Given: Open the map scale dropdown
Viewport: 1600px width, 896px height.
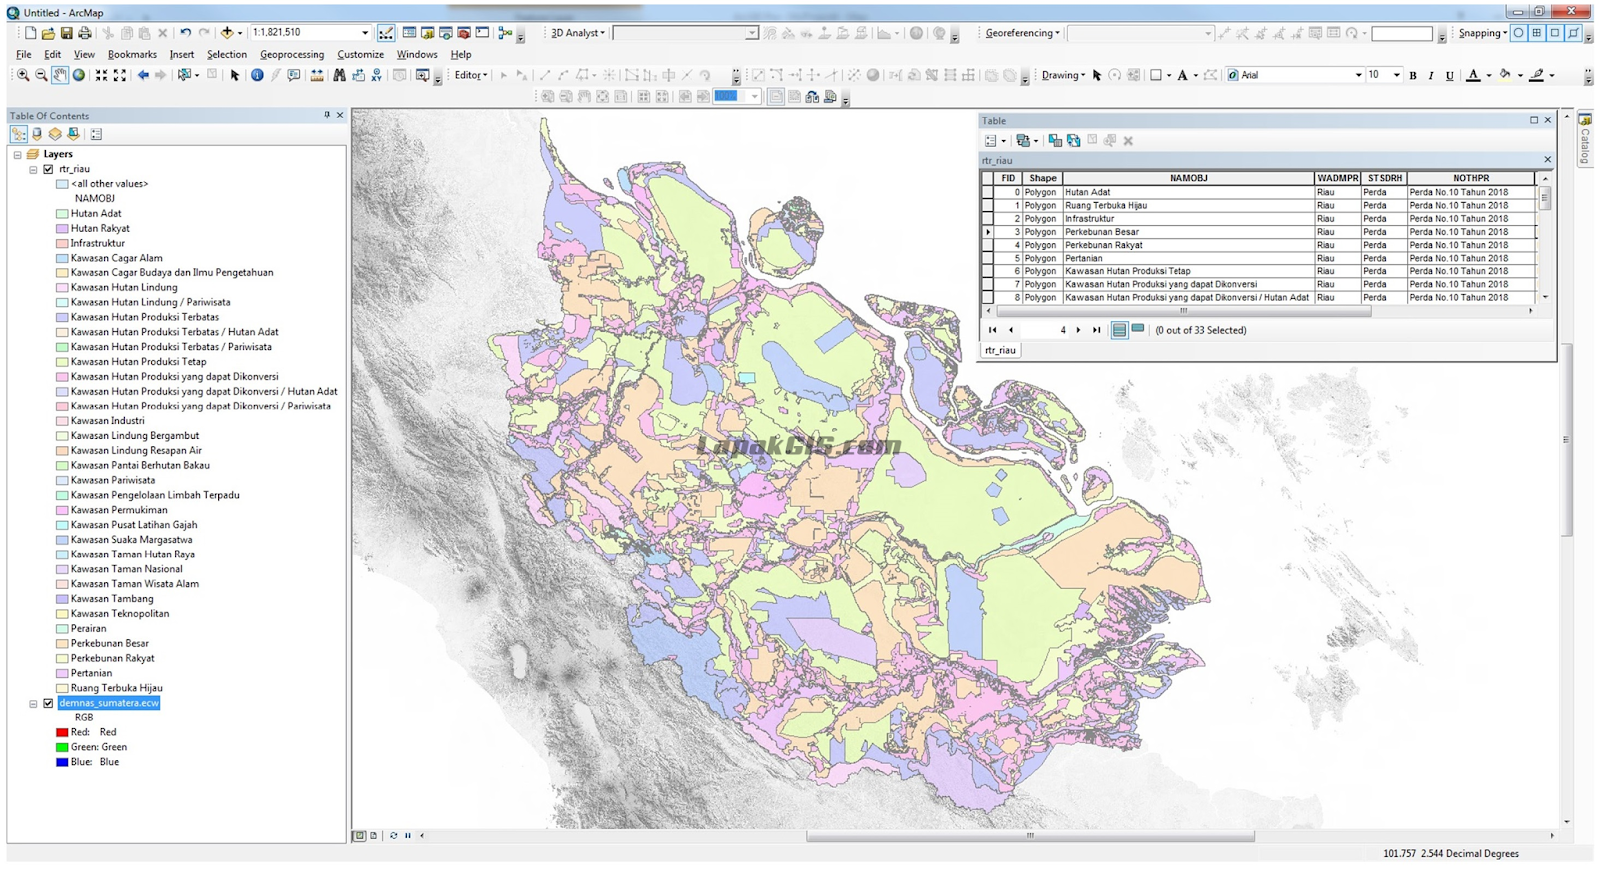Looking at the screenshot, I should coord(365,33).
